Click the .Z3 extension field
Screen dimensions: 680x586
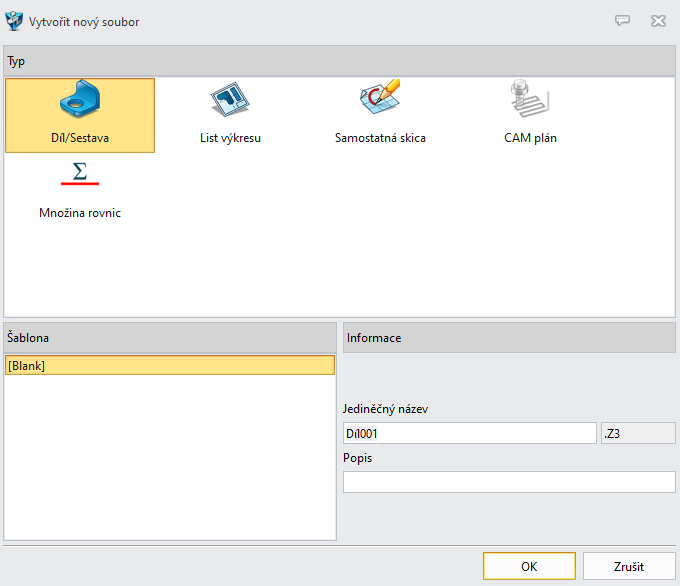point(638,433)
